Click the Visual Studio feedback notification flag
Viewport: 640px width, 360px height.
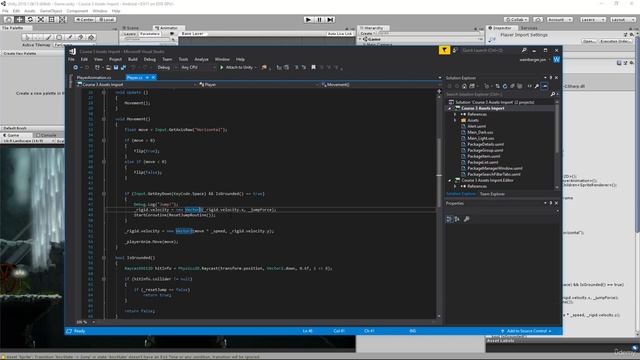pos(444,50)
